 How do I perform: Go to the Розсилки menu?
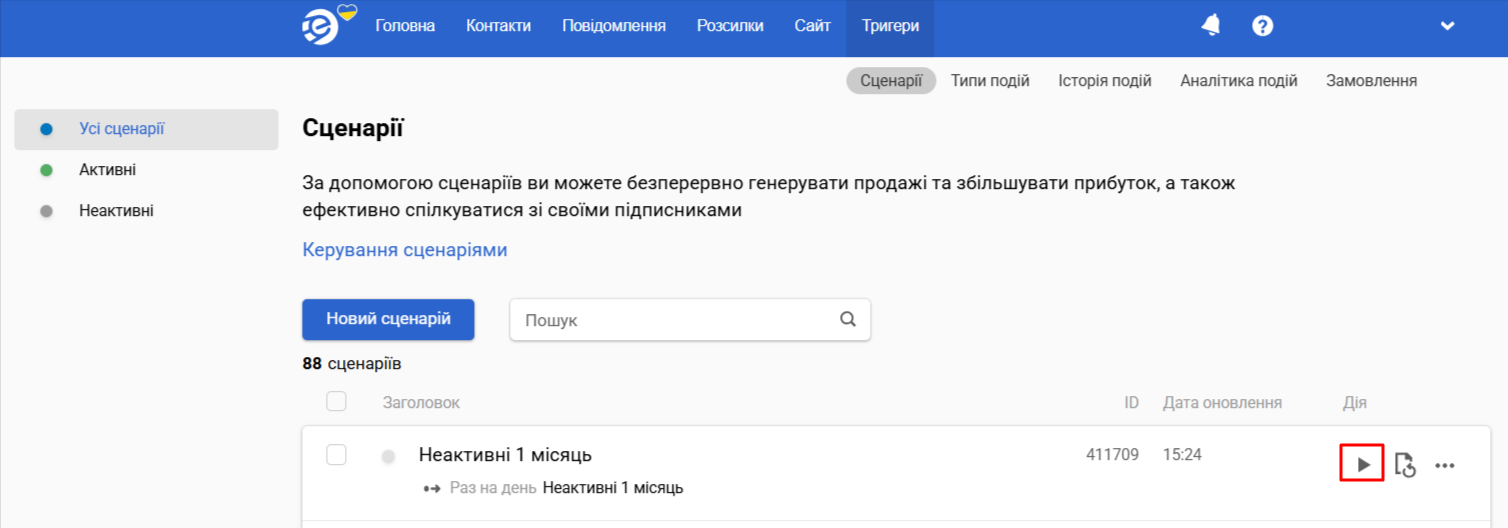coord(730,26)
